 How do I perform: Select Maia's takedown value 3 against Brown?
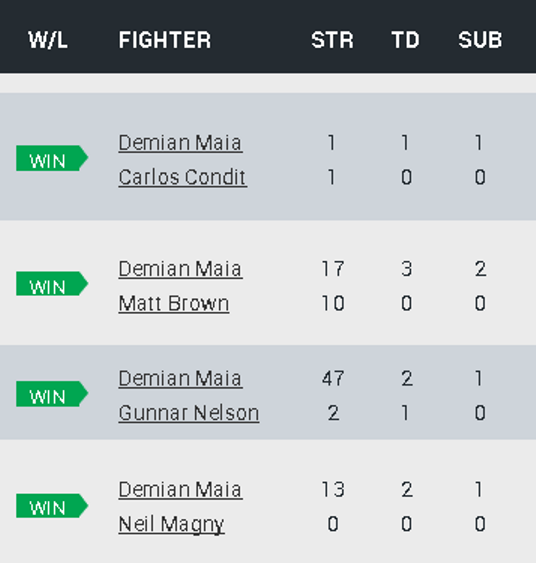tap(406, 269)
